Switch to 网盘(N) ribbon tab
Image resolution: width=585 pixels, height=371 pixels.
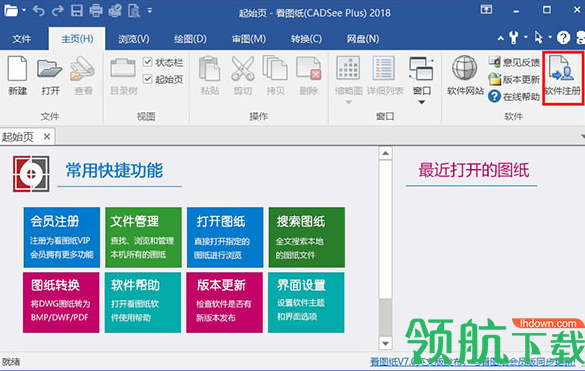[x=363, y=39]
